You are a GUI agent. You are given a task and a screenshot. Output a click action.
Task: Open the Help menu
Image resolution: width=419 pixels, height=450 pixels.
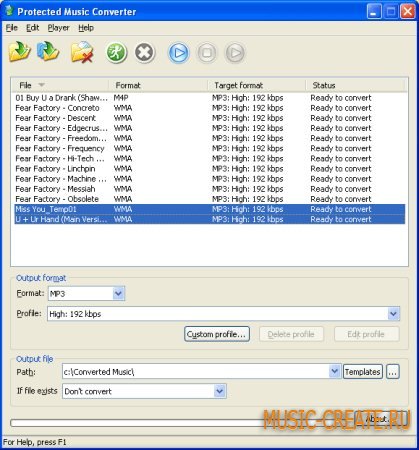(x=86, y=28)
